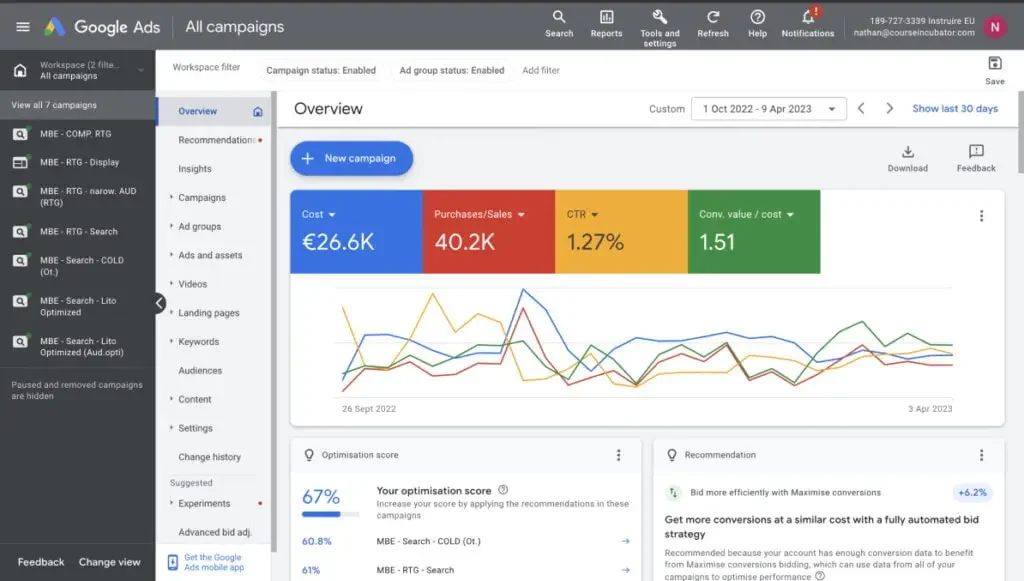Click the Google Ads logo
Viewport: 1024px width, 581px height.
pyautogui.click(x=102, y=27)
